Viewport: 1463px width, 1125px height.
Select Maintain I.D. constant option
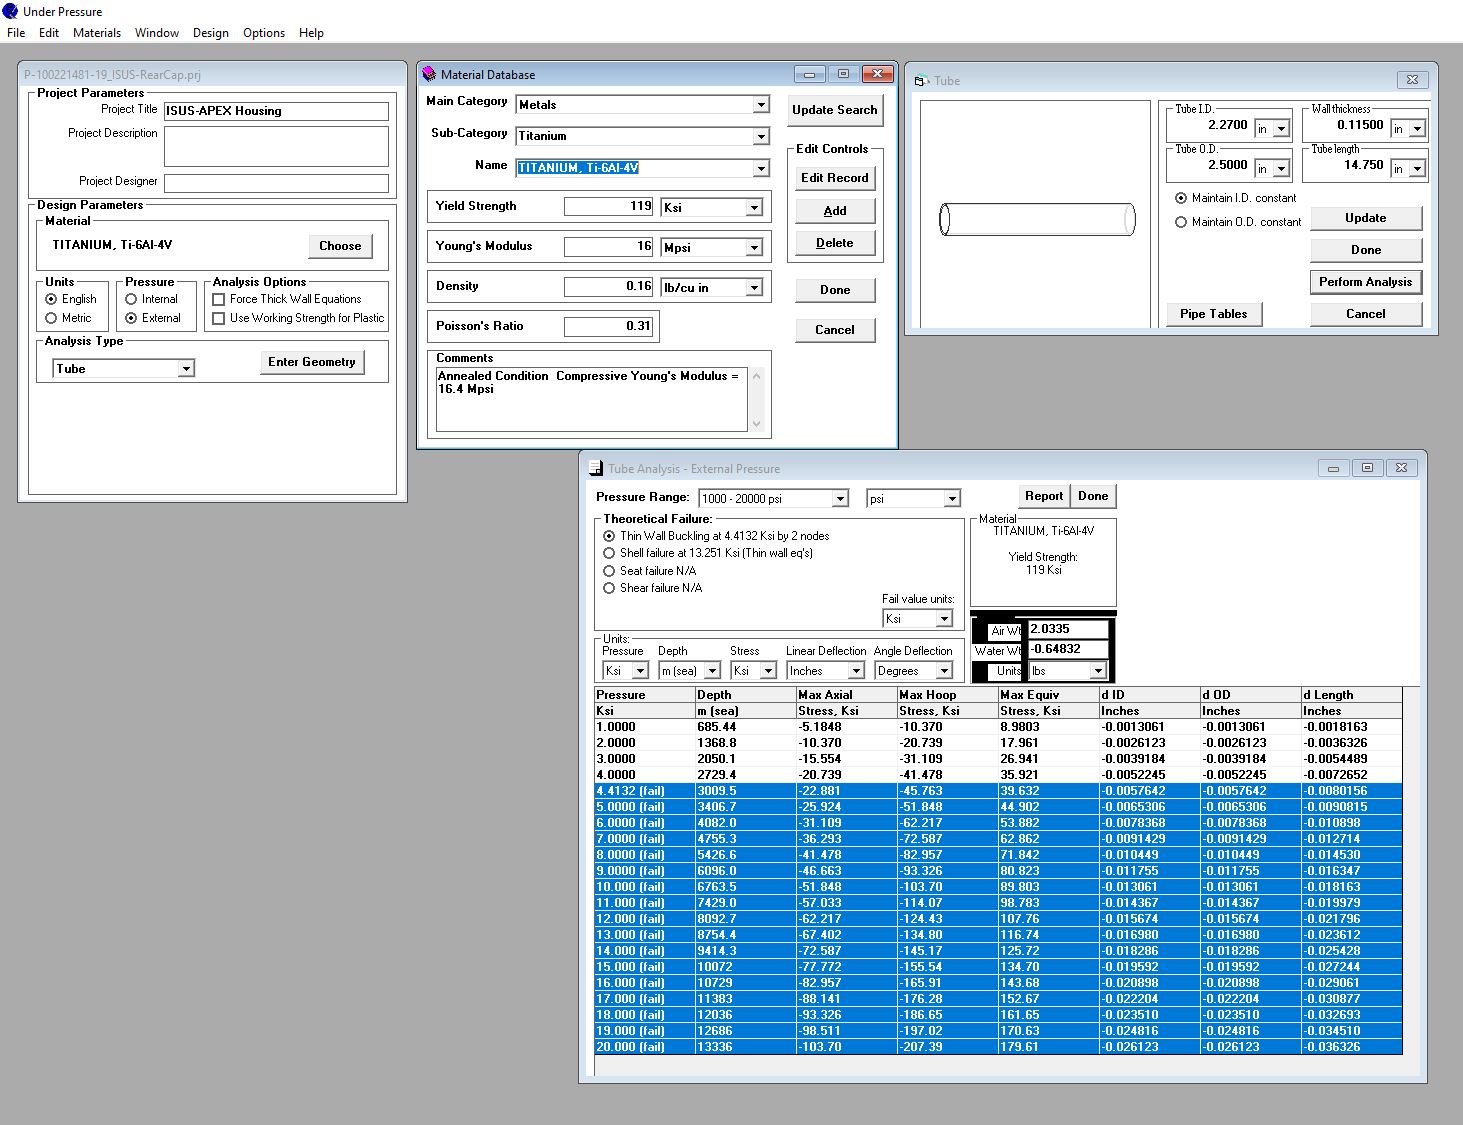1181,198
